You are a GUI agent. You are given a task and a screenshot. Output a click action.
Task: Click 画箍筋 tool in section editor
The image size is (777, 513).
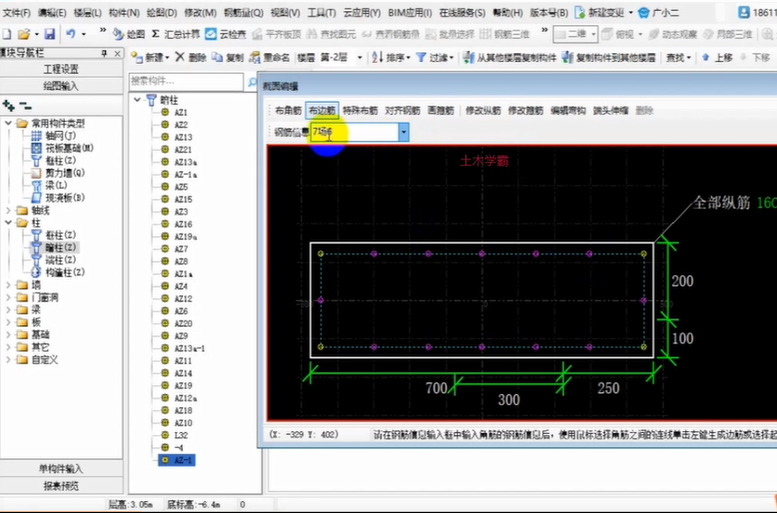click(441, 111)
